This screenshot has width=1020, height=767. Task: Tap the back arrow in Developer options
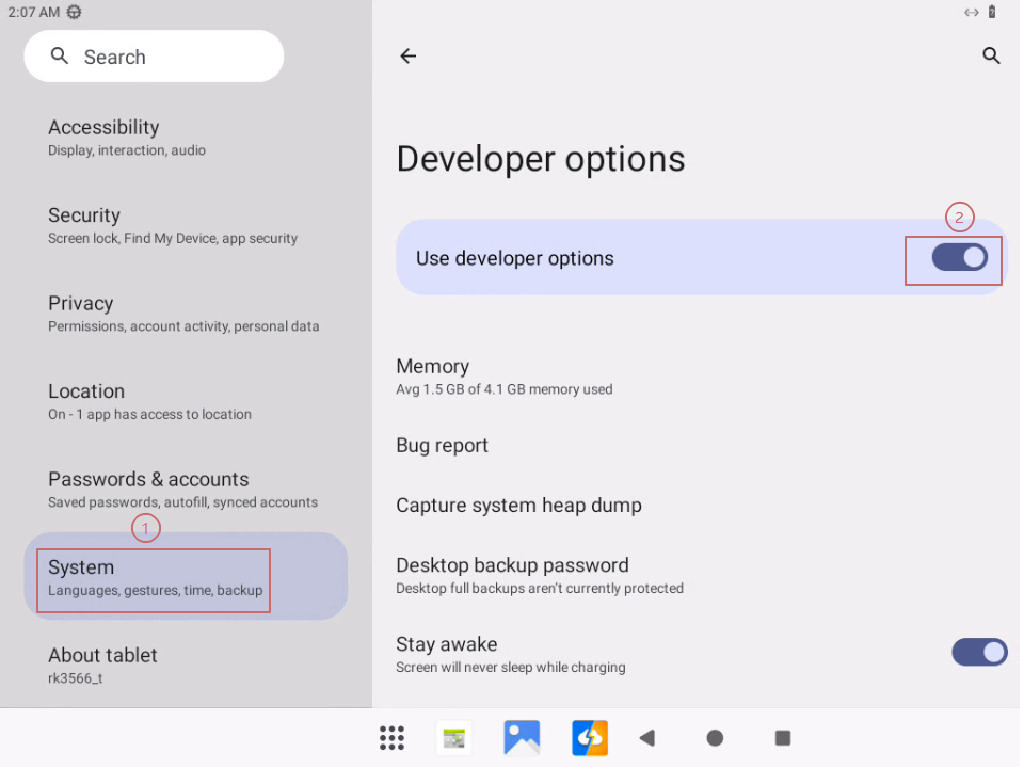408,56
